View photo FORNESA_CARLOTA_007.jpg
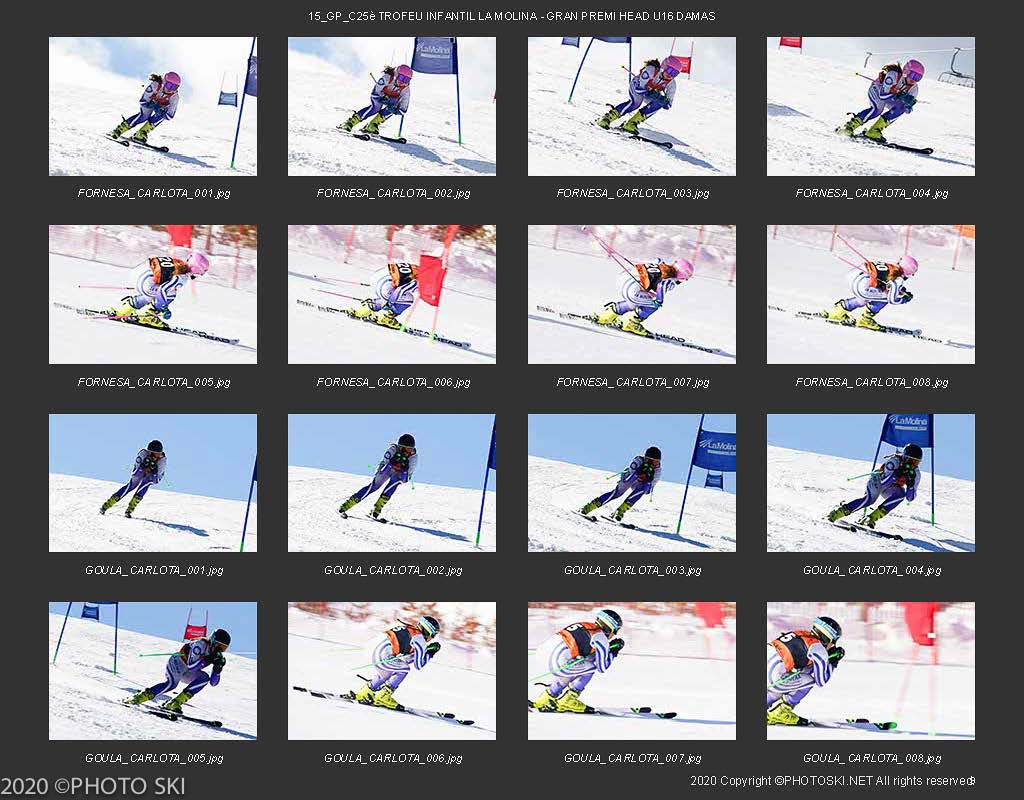The width and height of the screenshot is (1024, 800). [632, 295]
